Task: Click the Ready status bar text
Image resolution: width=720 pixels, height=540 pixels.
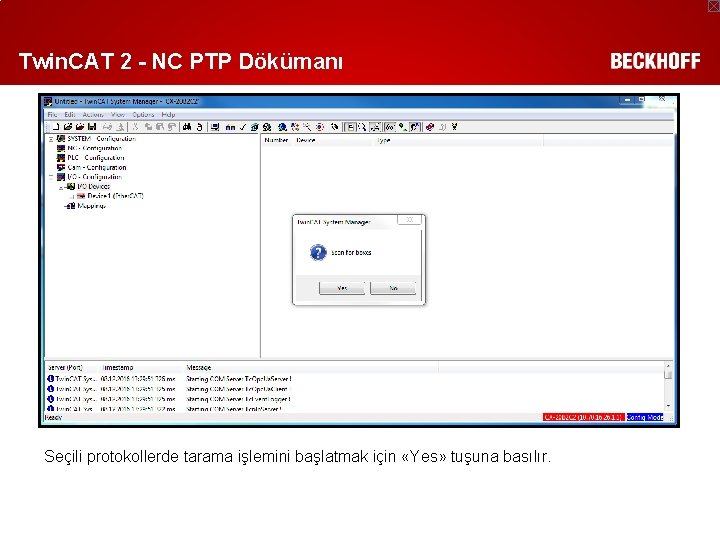Action: coord(53,417)
